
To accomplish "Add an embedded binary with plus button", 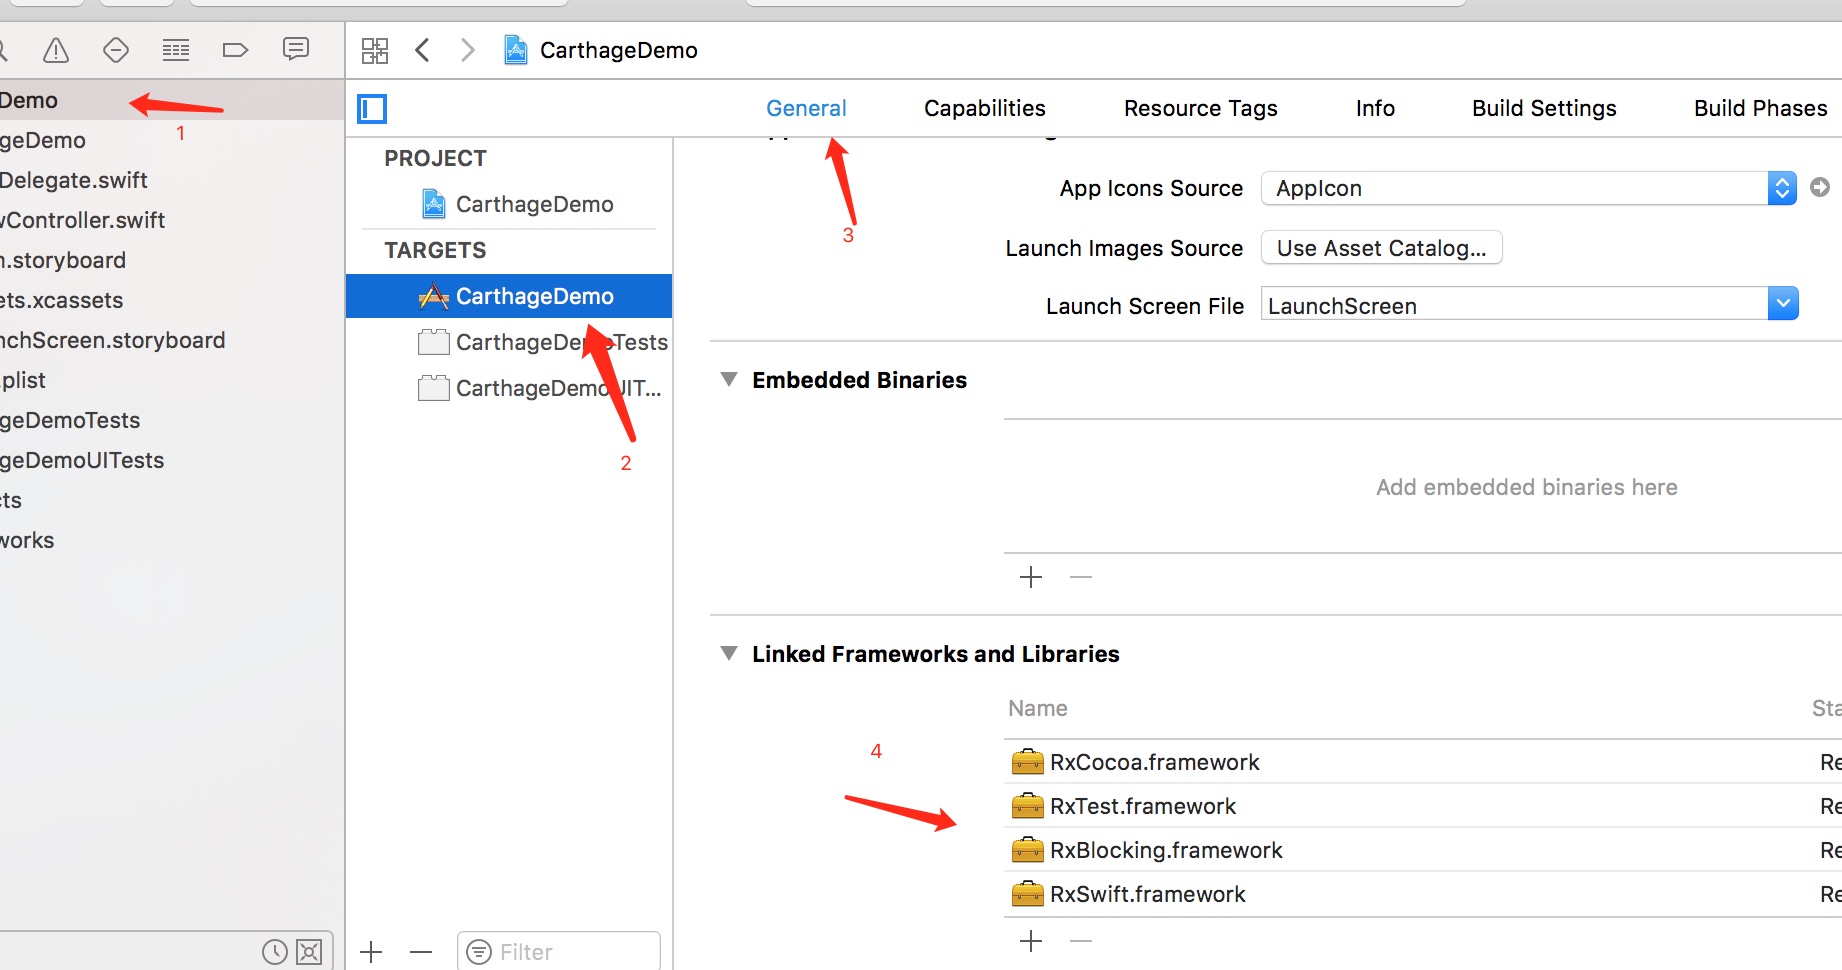I will [x=1031, y=577].
